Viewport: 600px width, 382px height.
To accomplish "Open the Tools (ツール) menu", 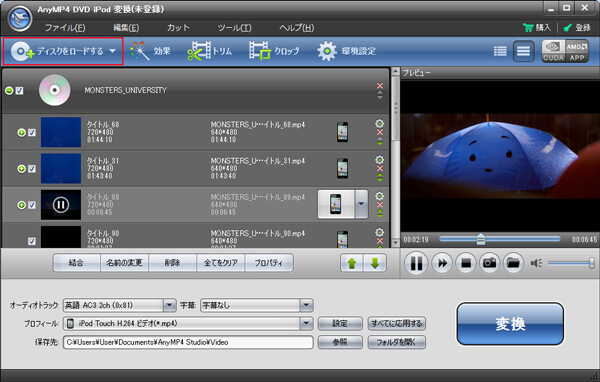I will (x=234, y=28).
